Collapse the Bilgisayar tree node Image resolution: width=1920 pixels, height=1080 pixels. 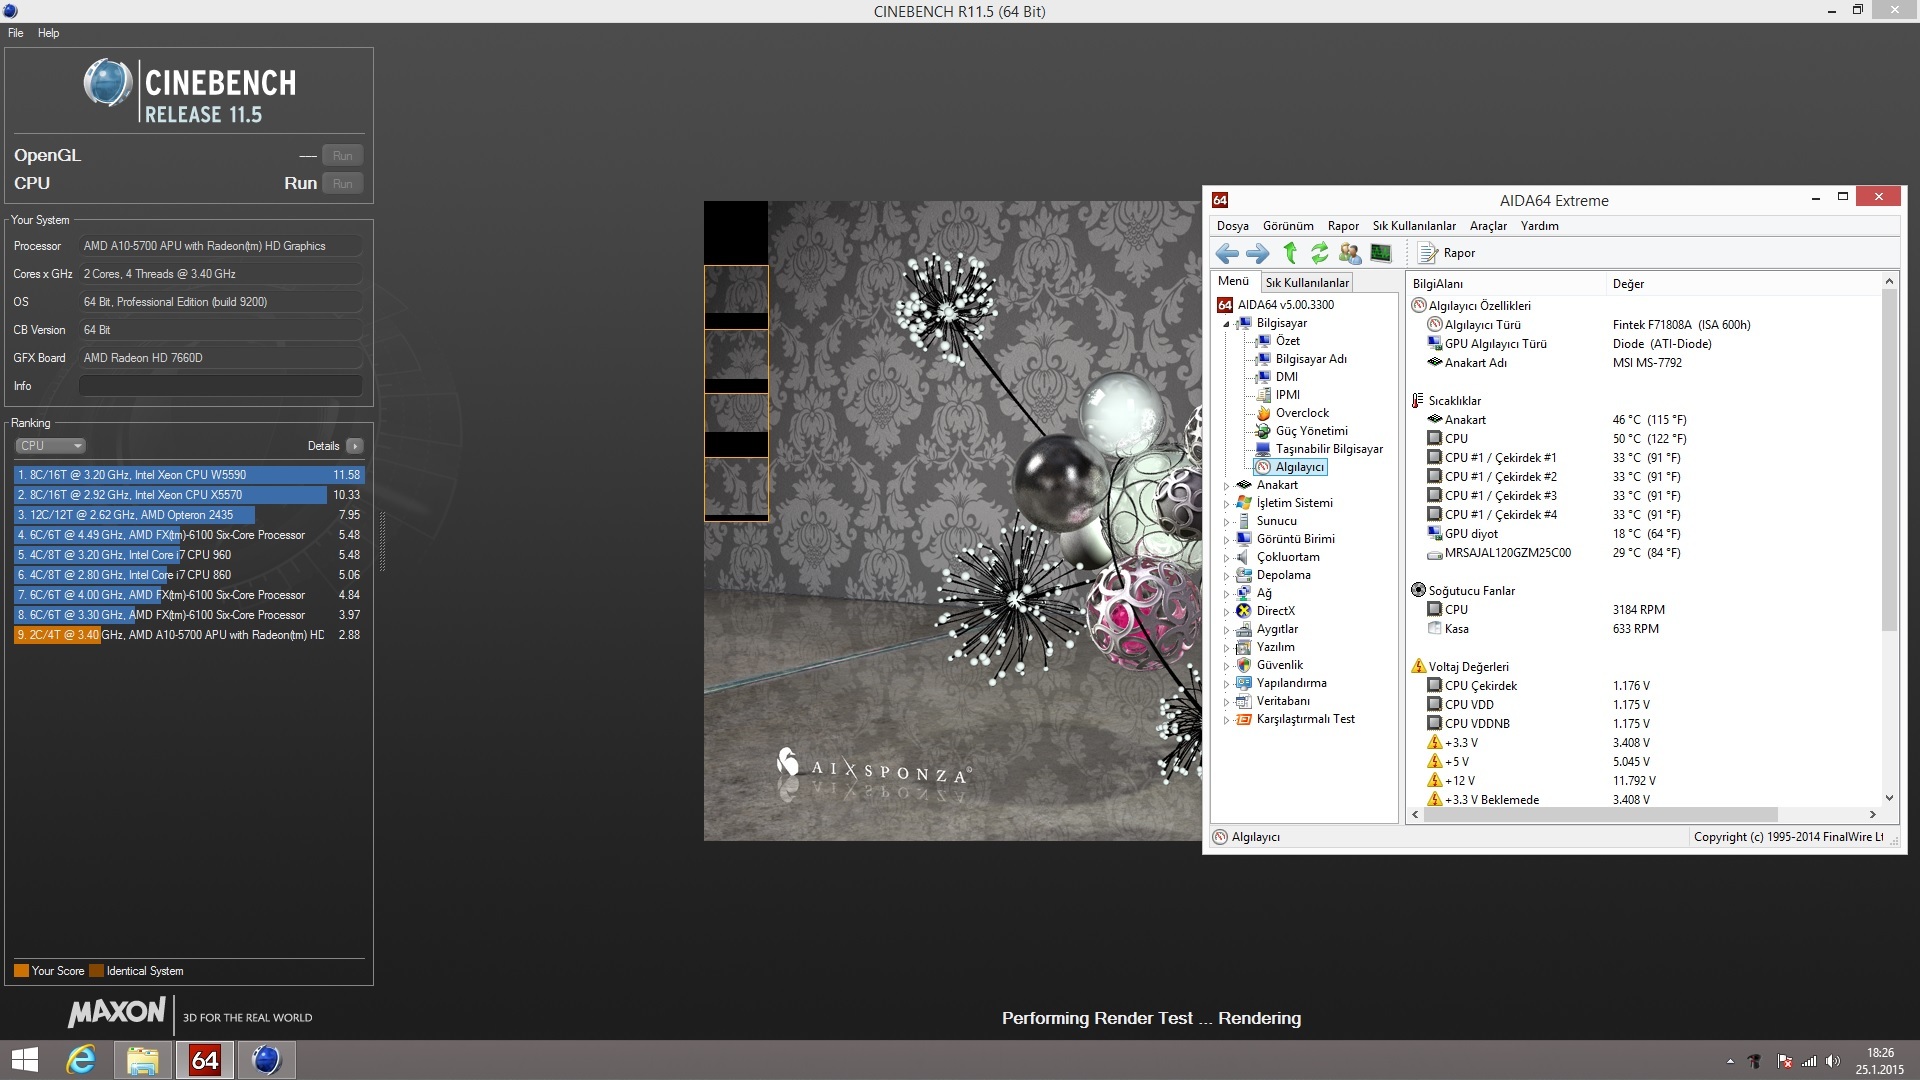click(x=1227, y=324)
